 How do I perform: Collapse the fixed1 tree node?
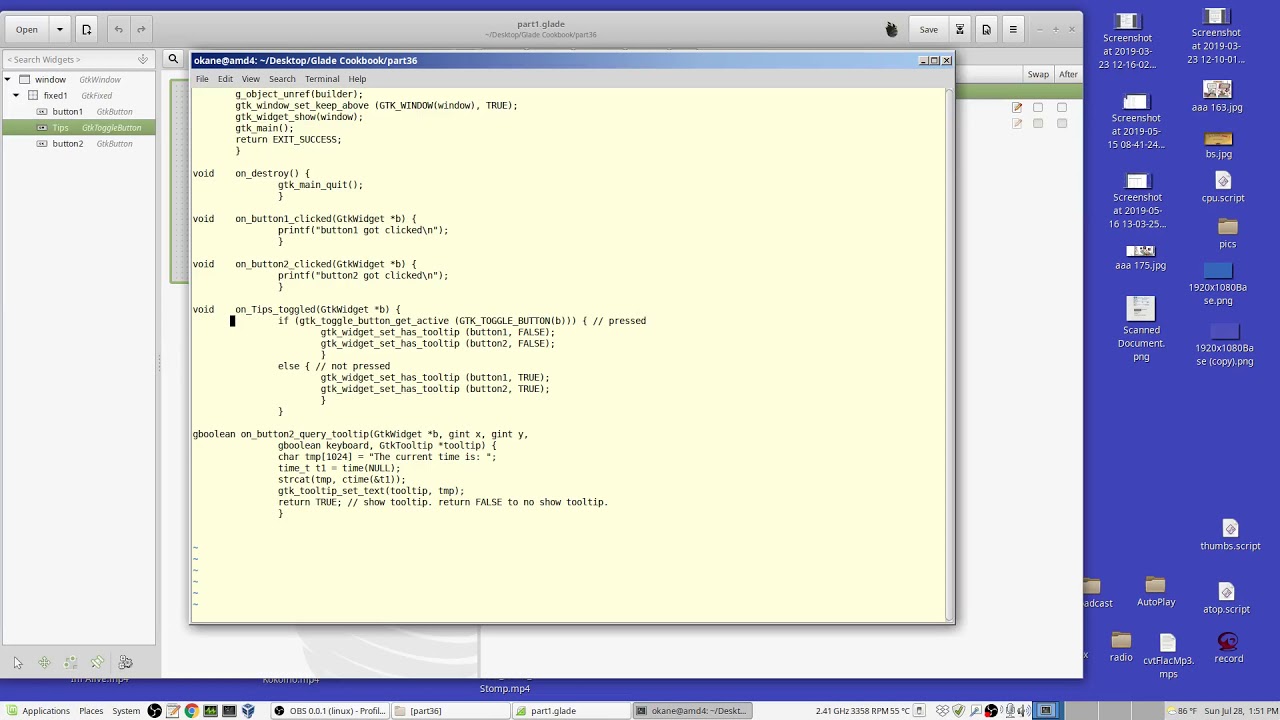point(16,95)
